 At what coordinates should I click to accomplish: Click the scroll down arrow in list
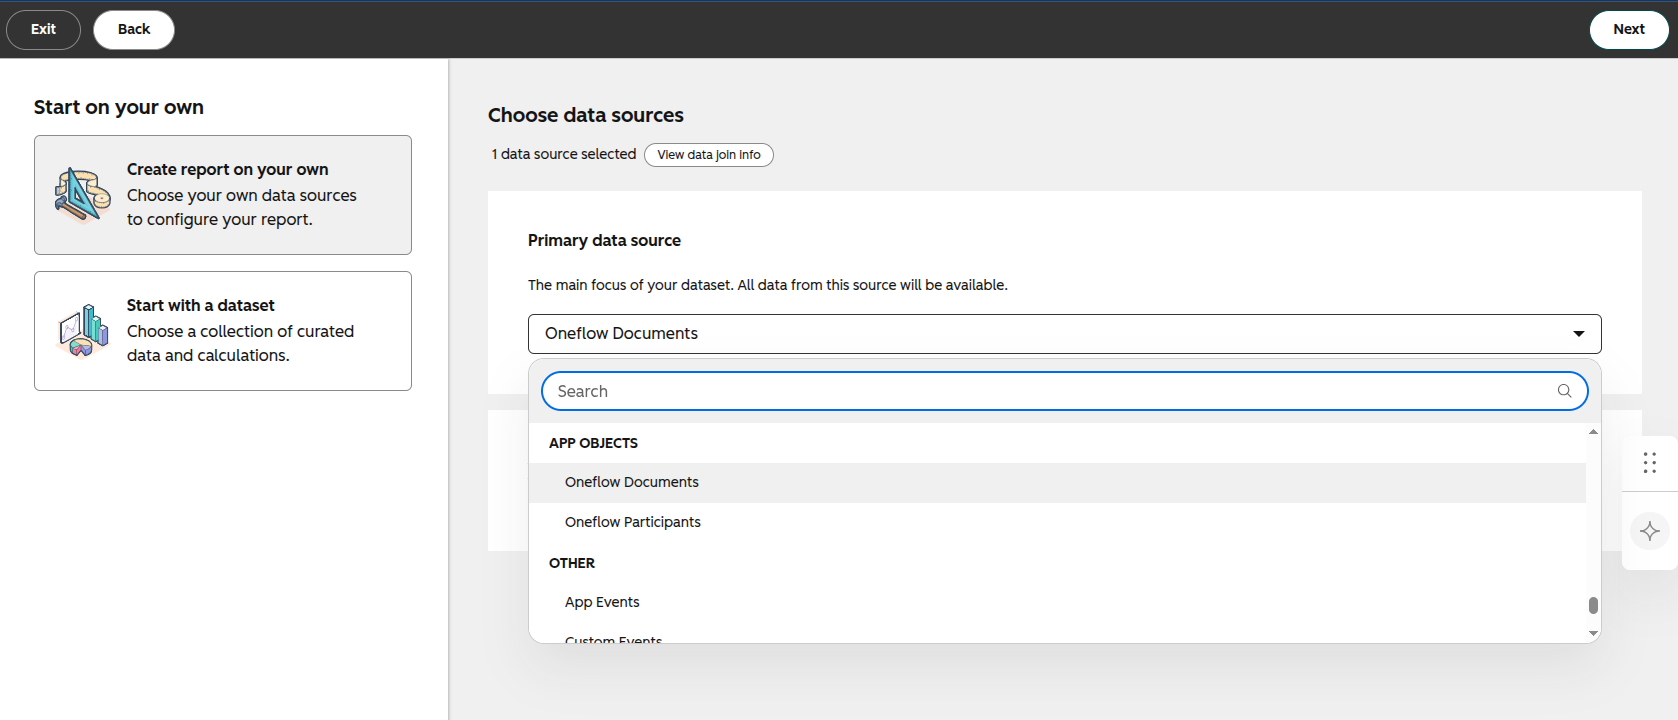[x=1593, y=634]
